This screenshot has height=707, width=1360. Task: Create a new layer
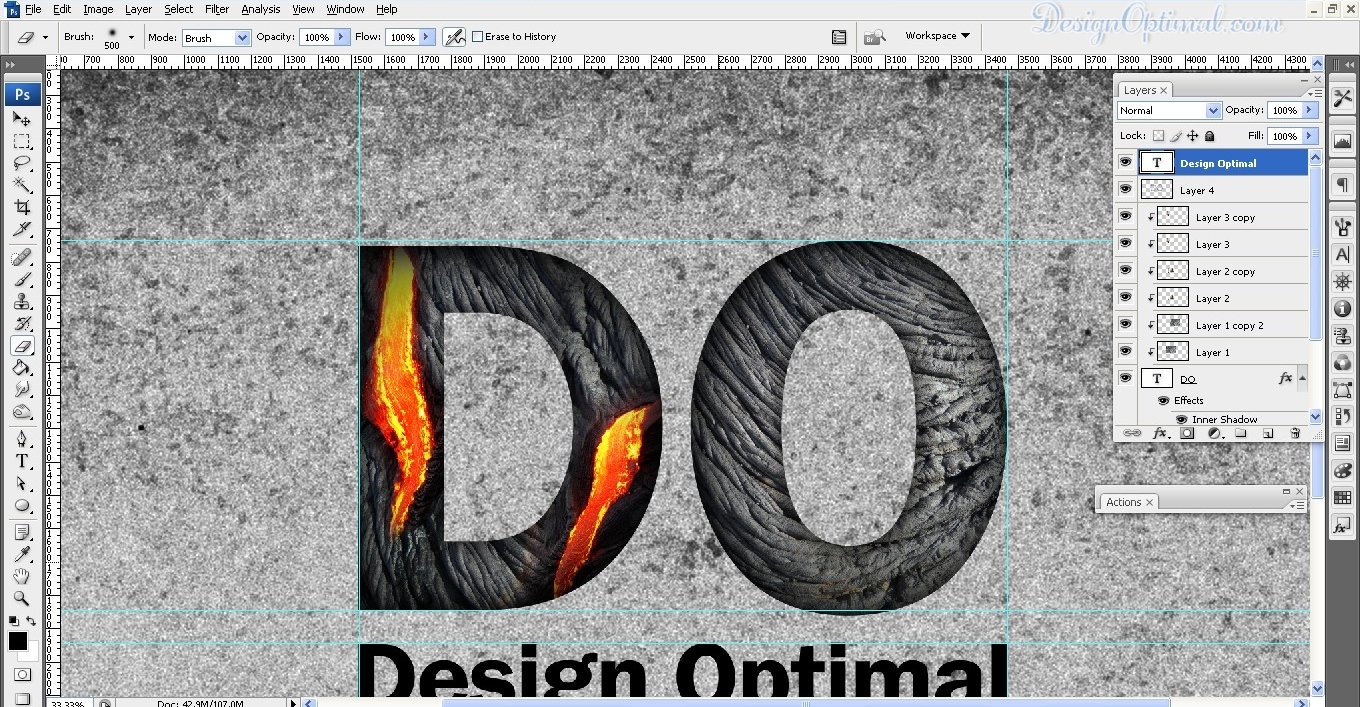[x=1268, y=433]
